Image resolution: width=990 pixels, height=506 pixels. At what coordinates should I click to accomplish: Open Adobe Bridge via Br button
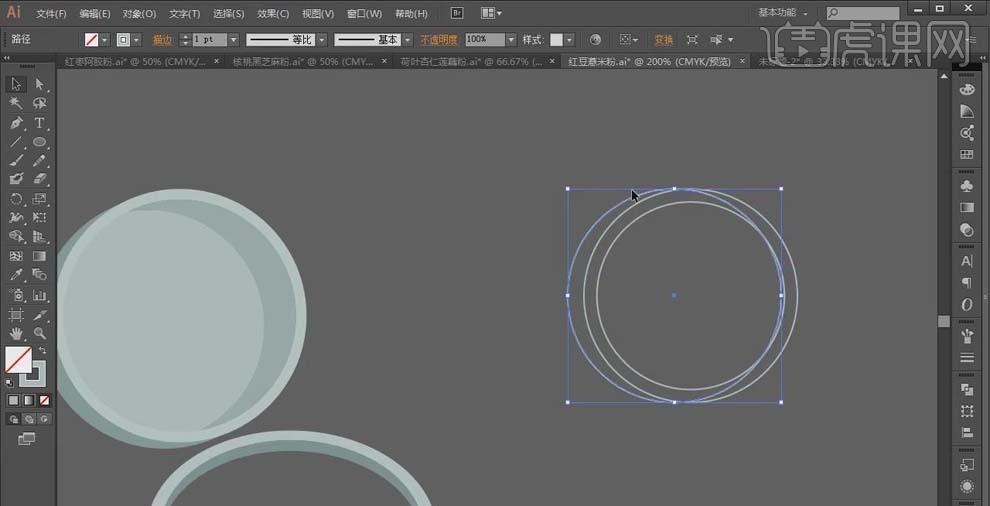(456, 13)
